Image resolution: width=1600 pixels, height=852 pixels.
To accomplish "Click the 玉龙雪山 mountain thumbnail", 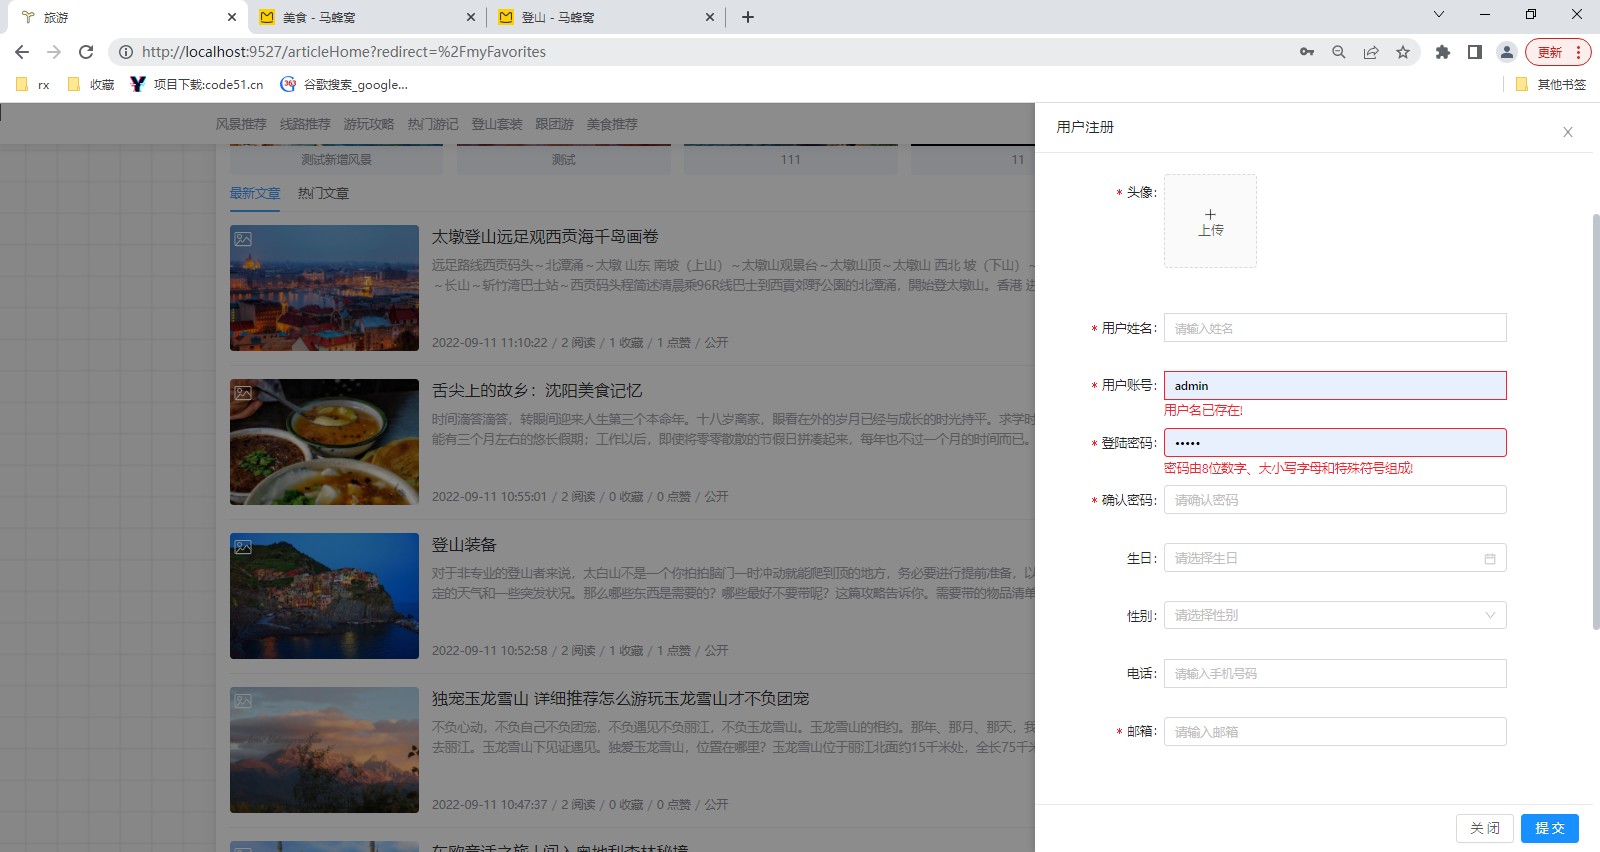I will [x=324, y=750].
